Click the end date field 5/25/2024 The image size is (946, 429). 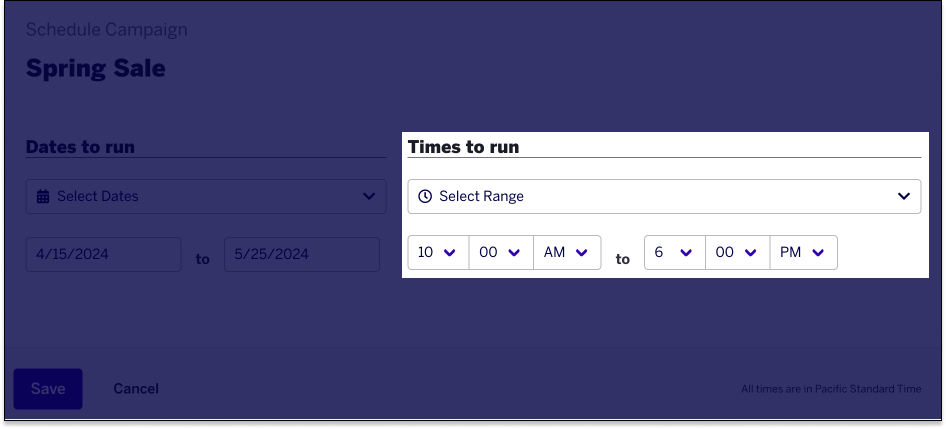point(302,254)
